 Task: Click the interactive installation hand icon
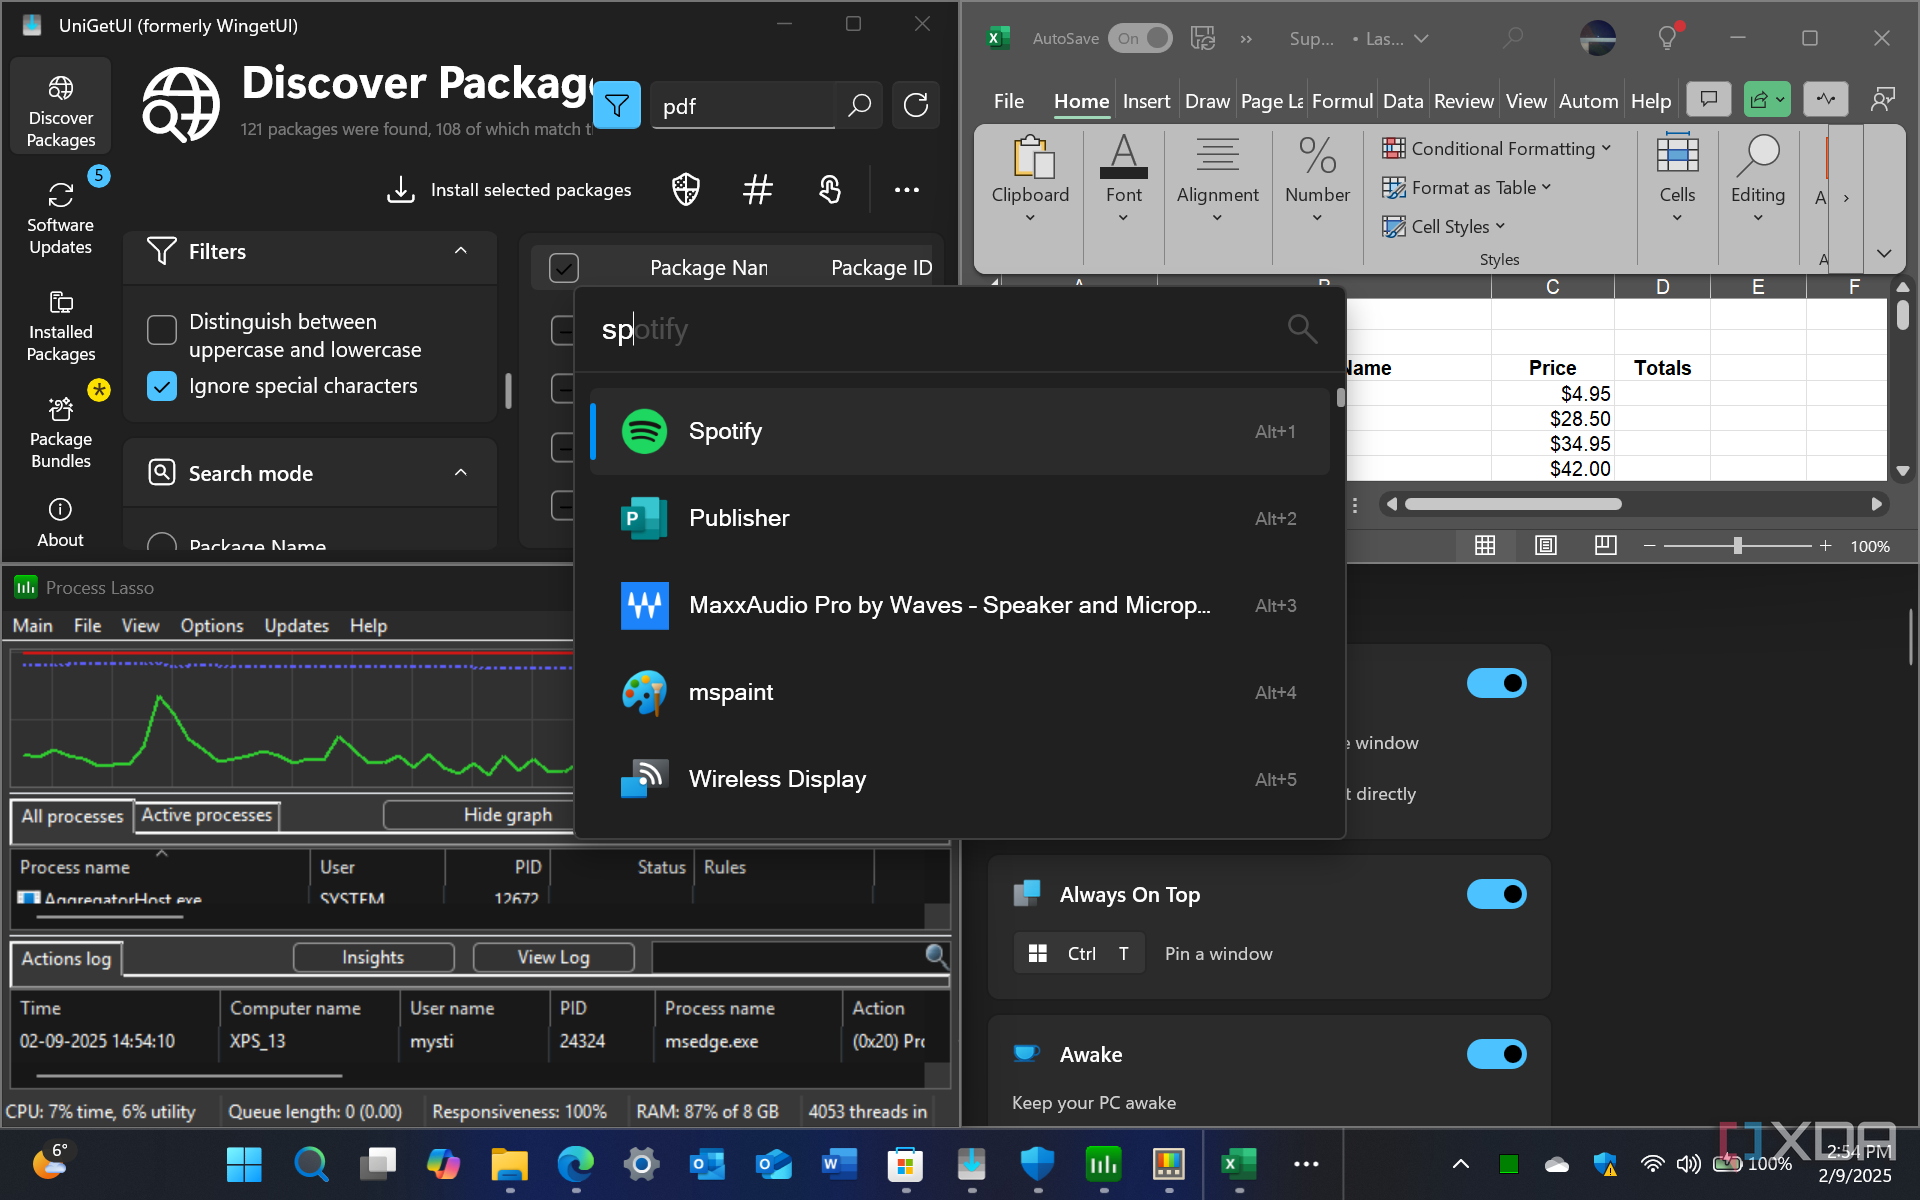(830, 189)
